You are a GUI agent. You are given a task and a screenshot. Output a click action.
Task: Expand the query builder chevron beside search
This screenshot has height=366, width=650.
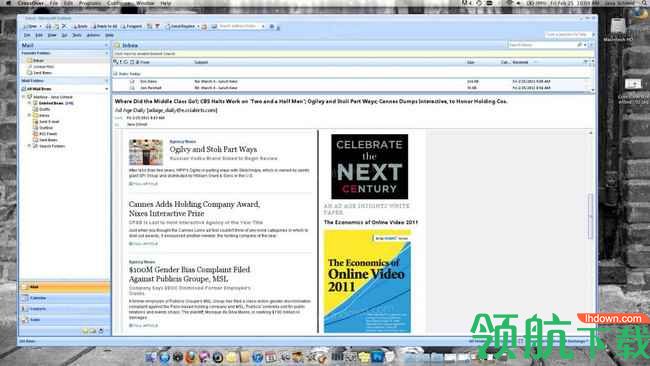(591, 45)
